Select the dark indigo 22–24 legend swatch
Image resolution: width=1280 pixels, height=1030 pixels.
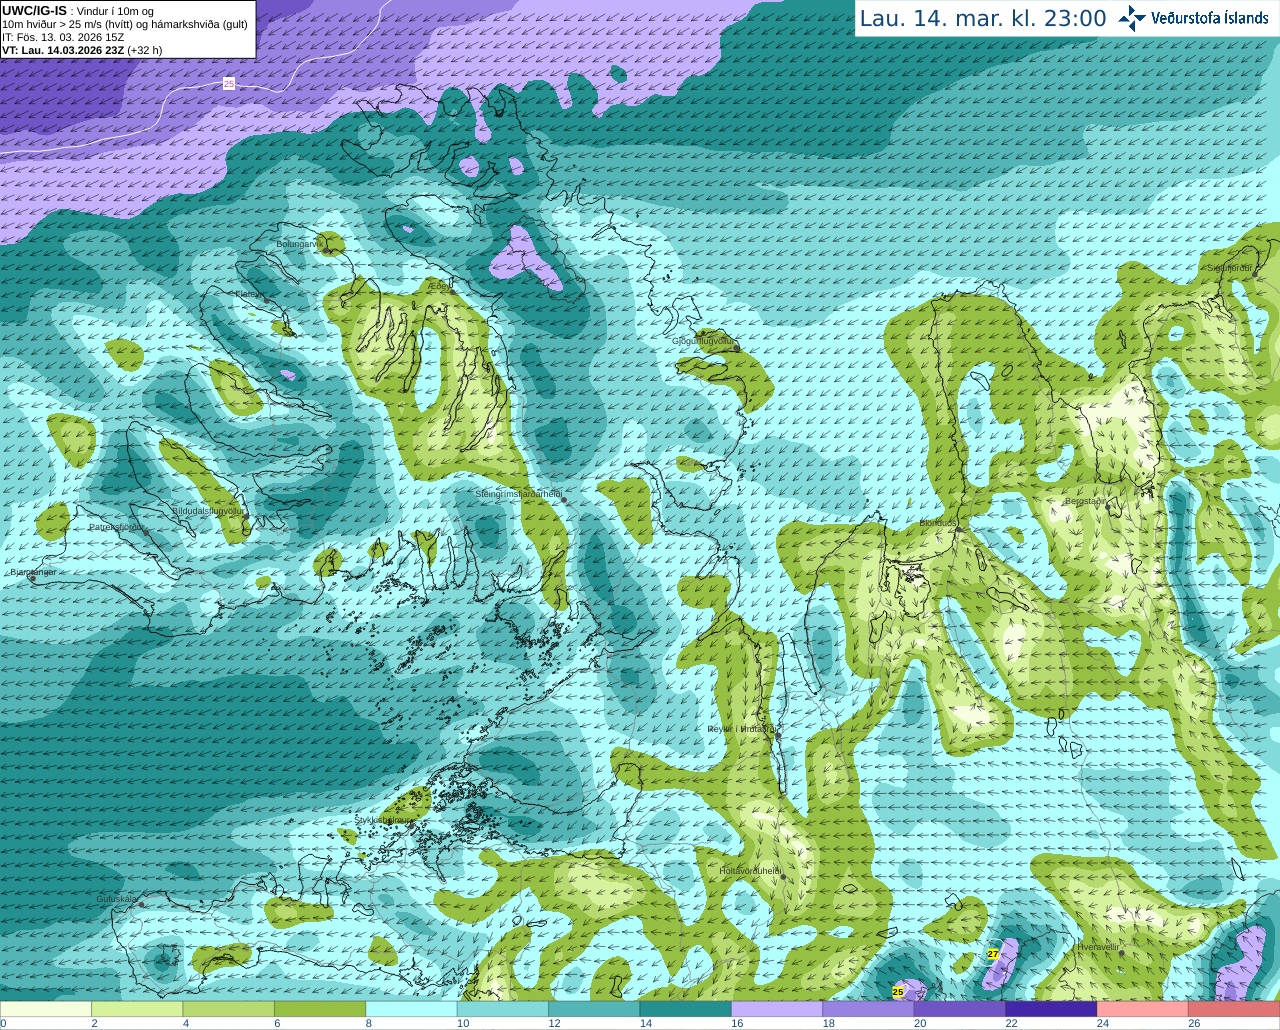1051,1009
